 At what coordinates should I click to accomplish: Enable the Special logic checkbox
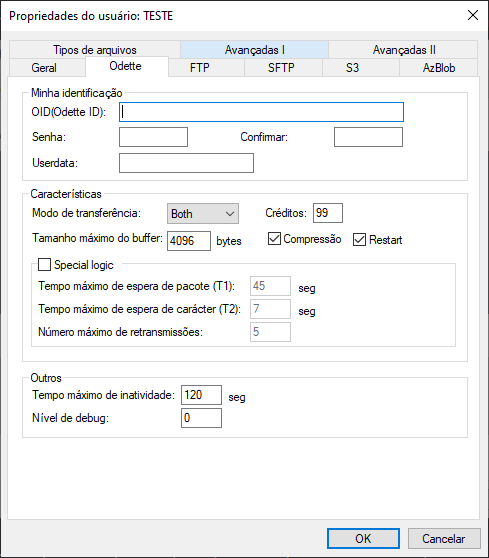pyautogui.click(x=44, y=265)
